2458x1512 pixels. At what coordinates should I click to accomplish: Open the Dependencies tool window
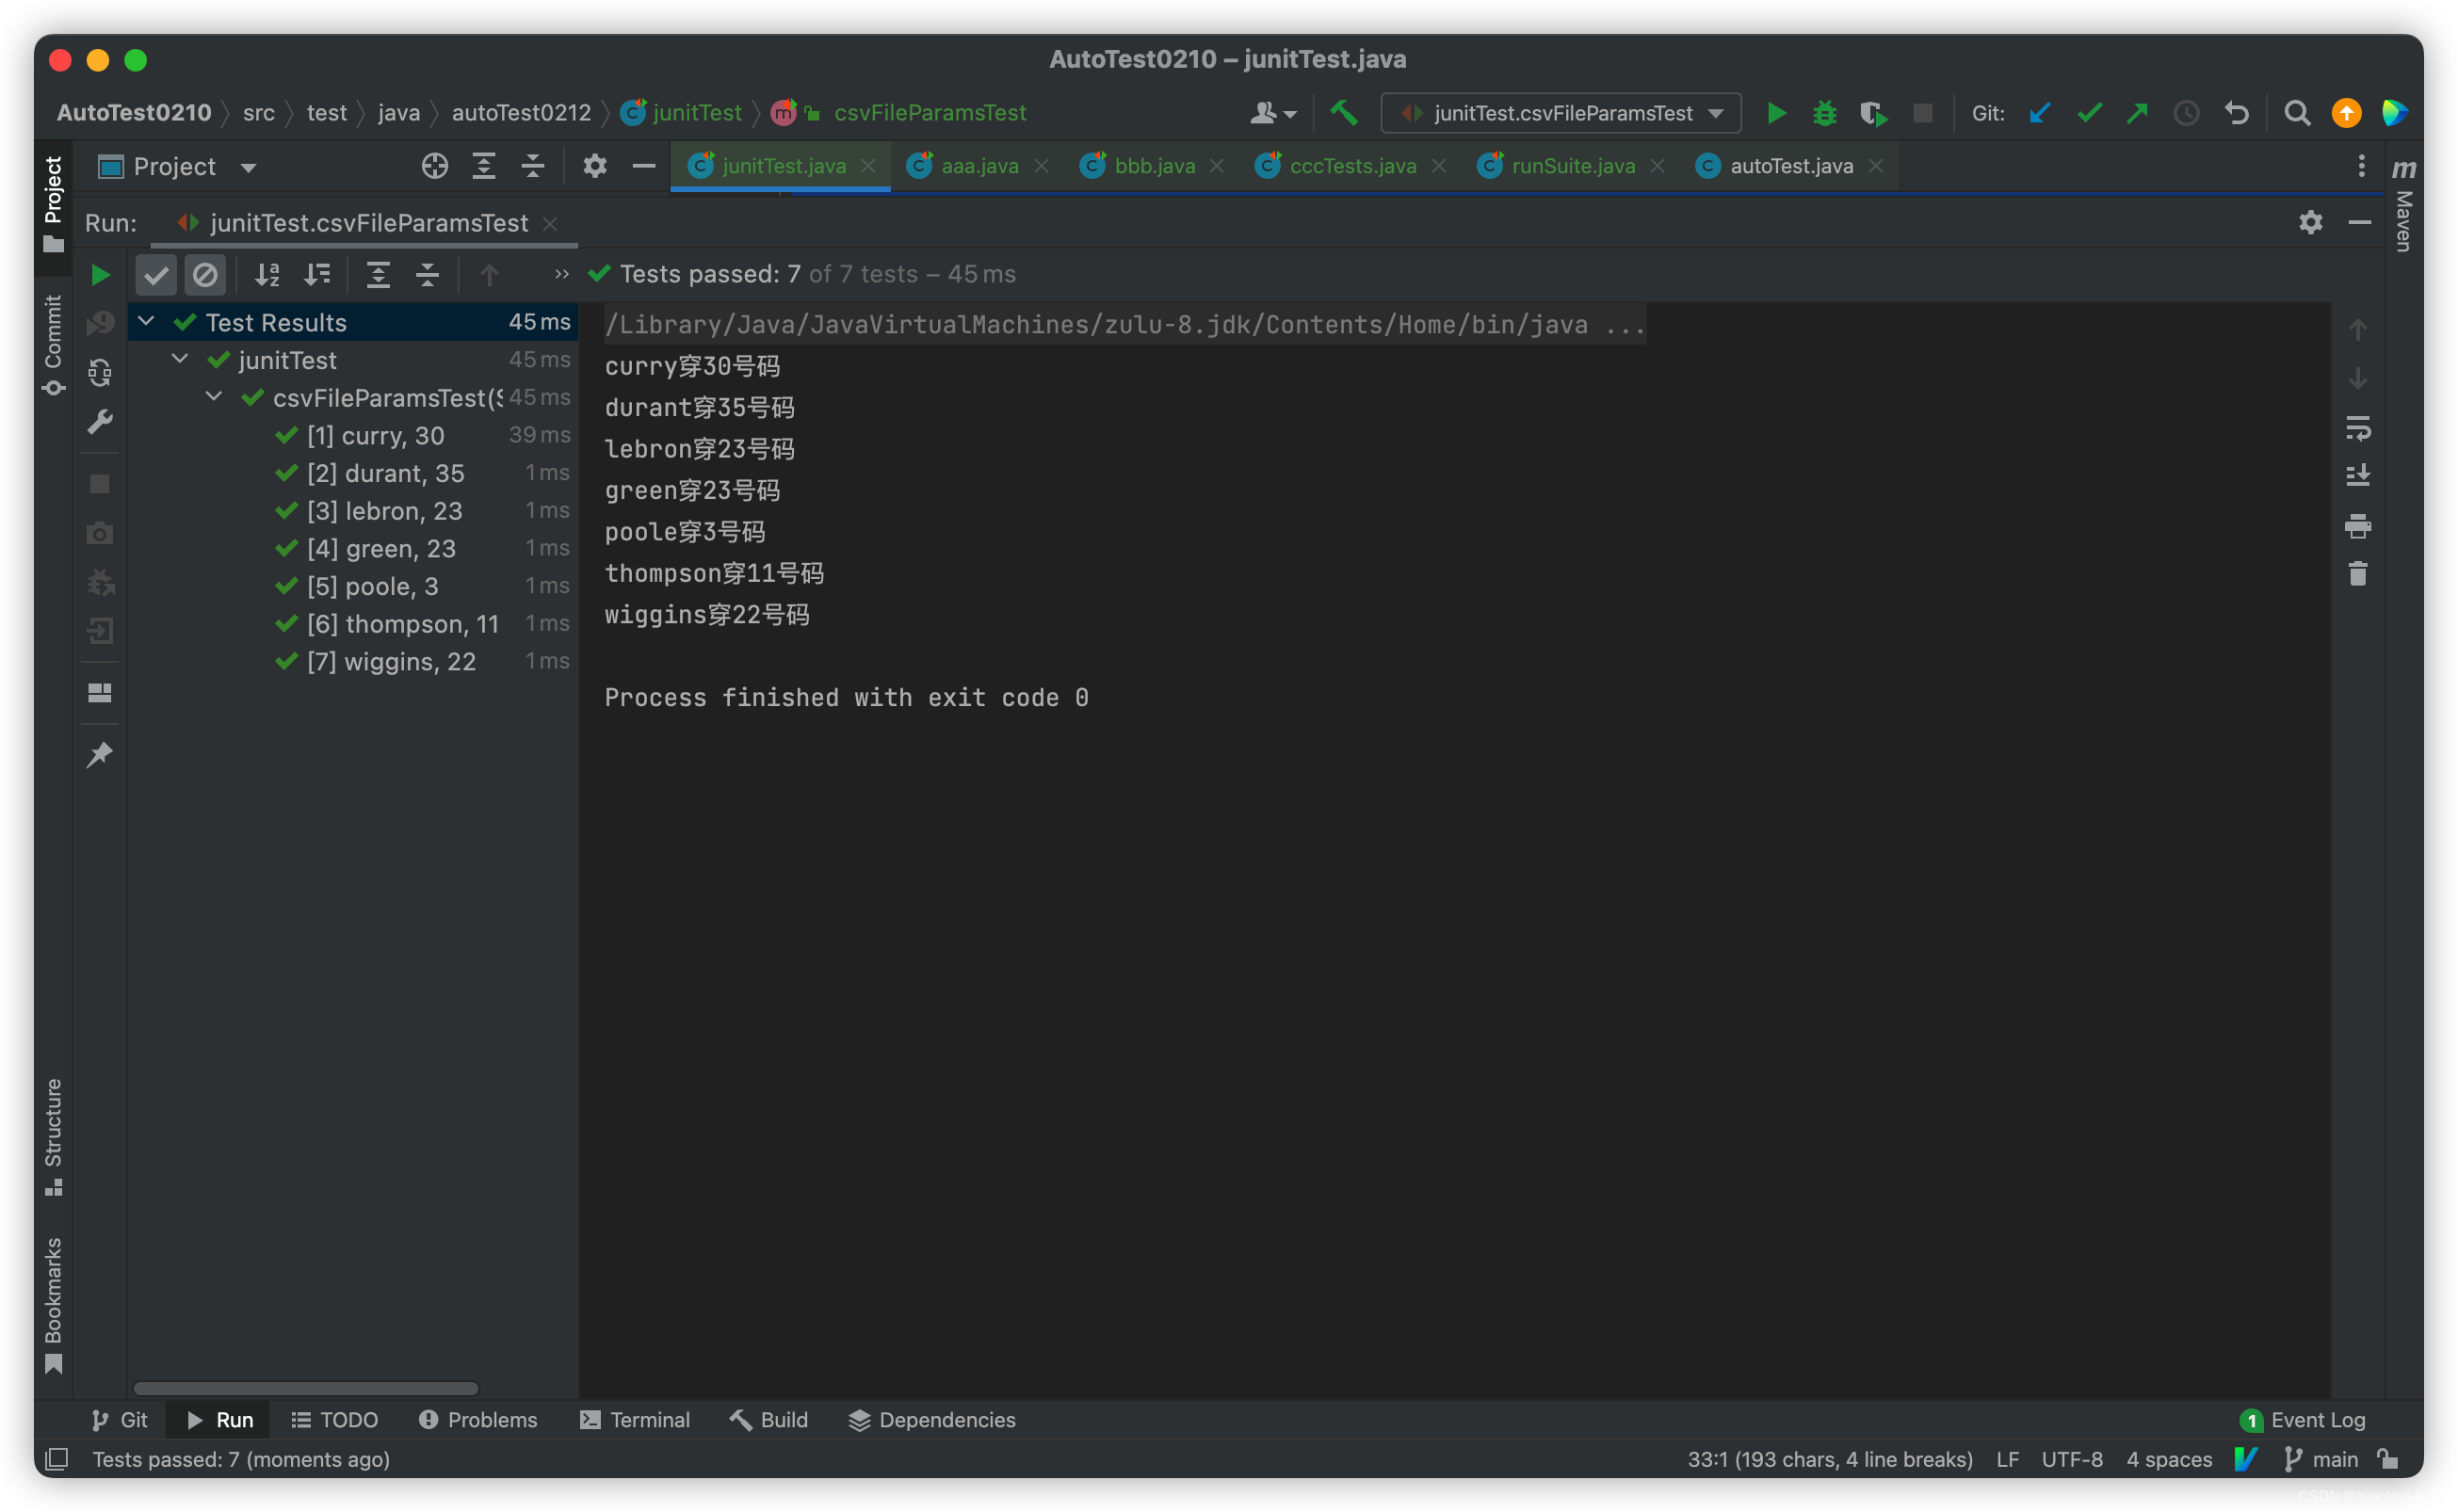click(x=932, y=1420)
